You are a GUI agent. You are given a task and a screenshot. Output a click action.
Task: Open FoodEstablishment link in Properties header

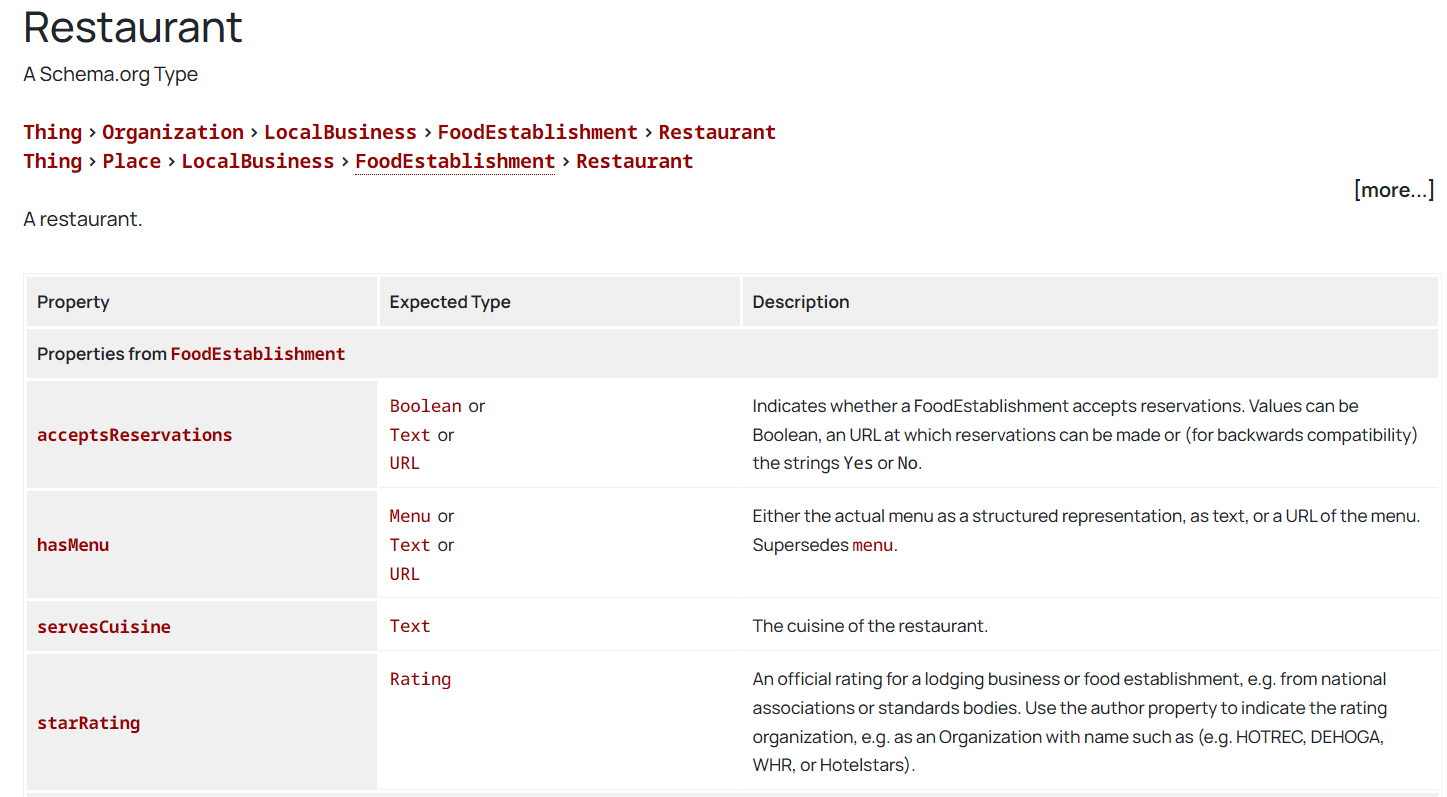[x=258, y=354]
